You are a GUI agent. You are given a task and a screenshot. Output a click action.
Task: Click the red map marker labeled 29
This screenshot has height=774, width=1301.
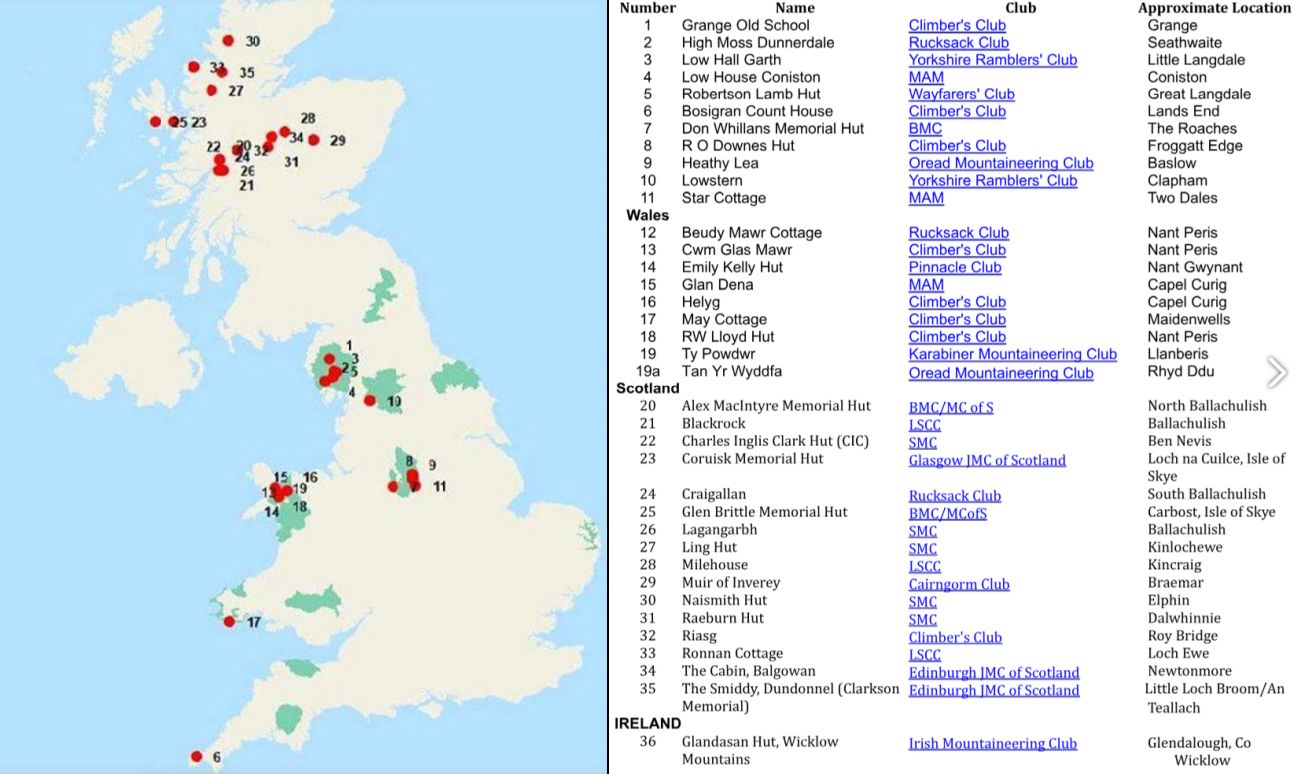tap(314, 140)
